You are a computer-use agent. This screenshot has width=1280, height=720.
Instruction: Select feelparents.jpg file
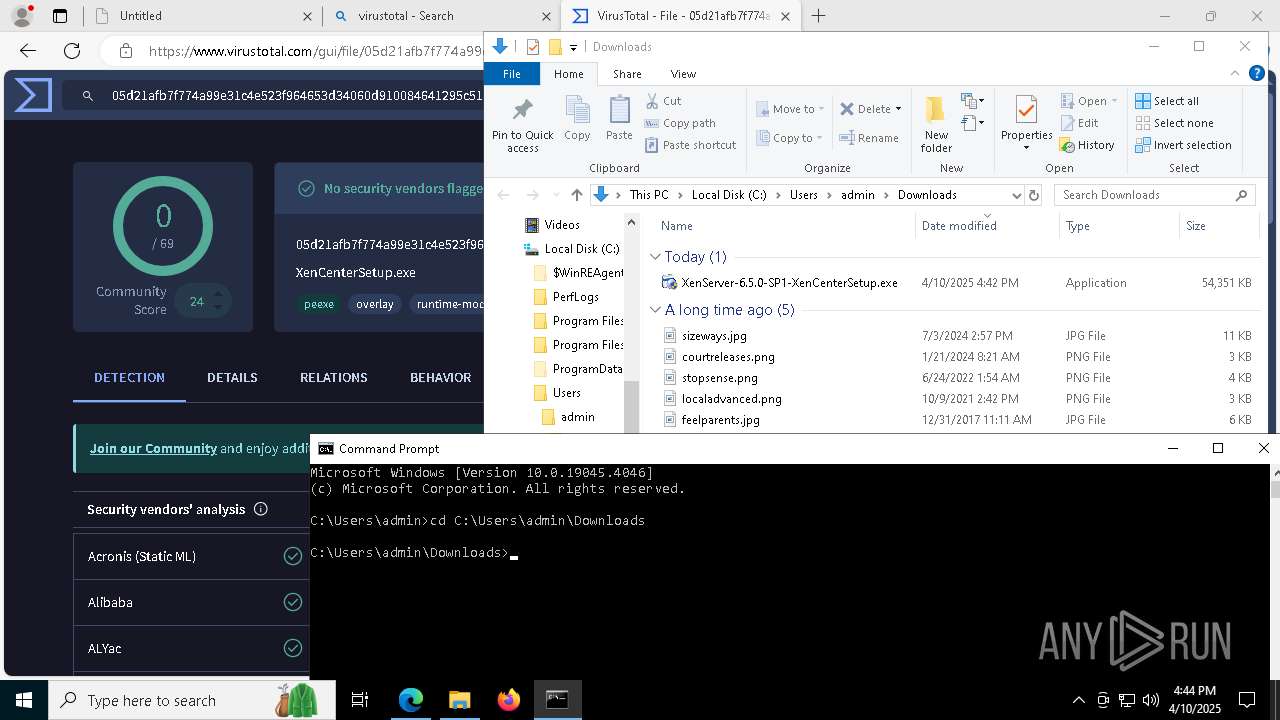pos(720,420)
